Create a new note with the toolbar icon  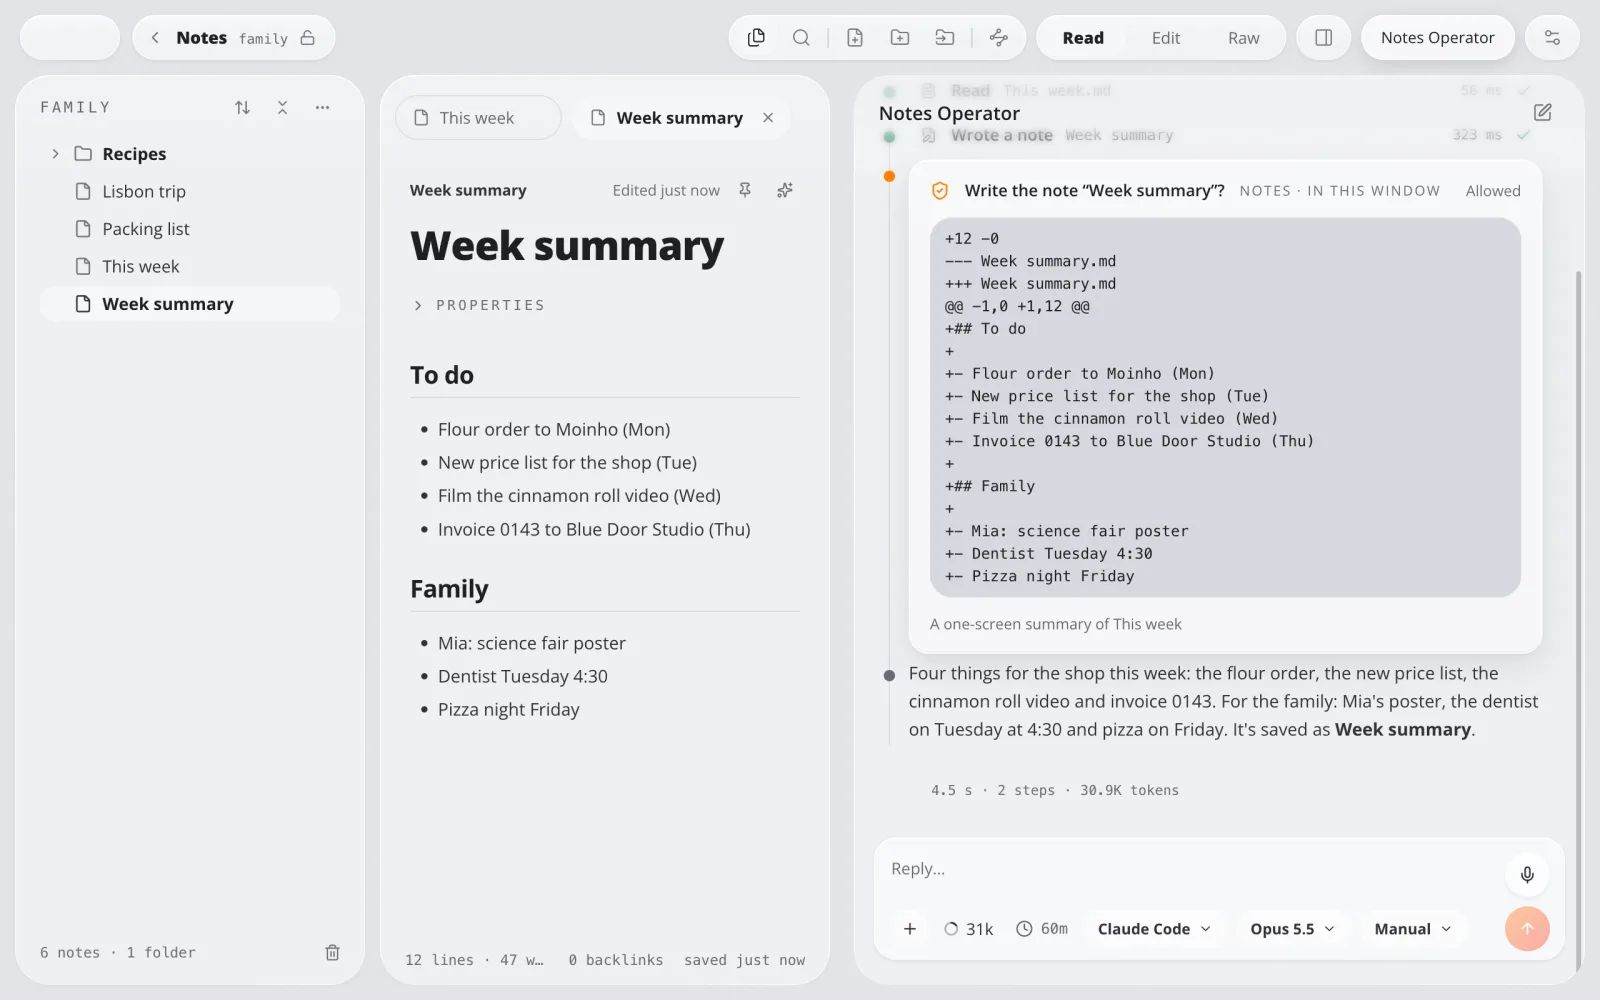pos(855,38)
